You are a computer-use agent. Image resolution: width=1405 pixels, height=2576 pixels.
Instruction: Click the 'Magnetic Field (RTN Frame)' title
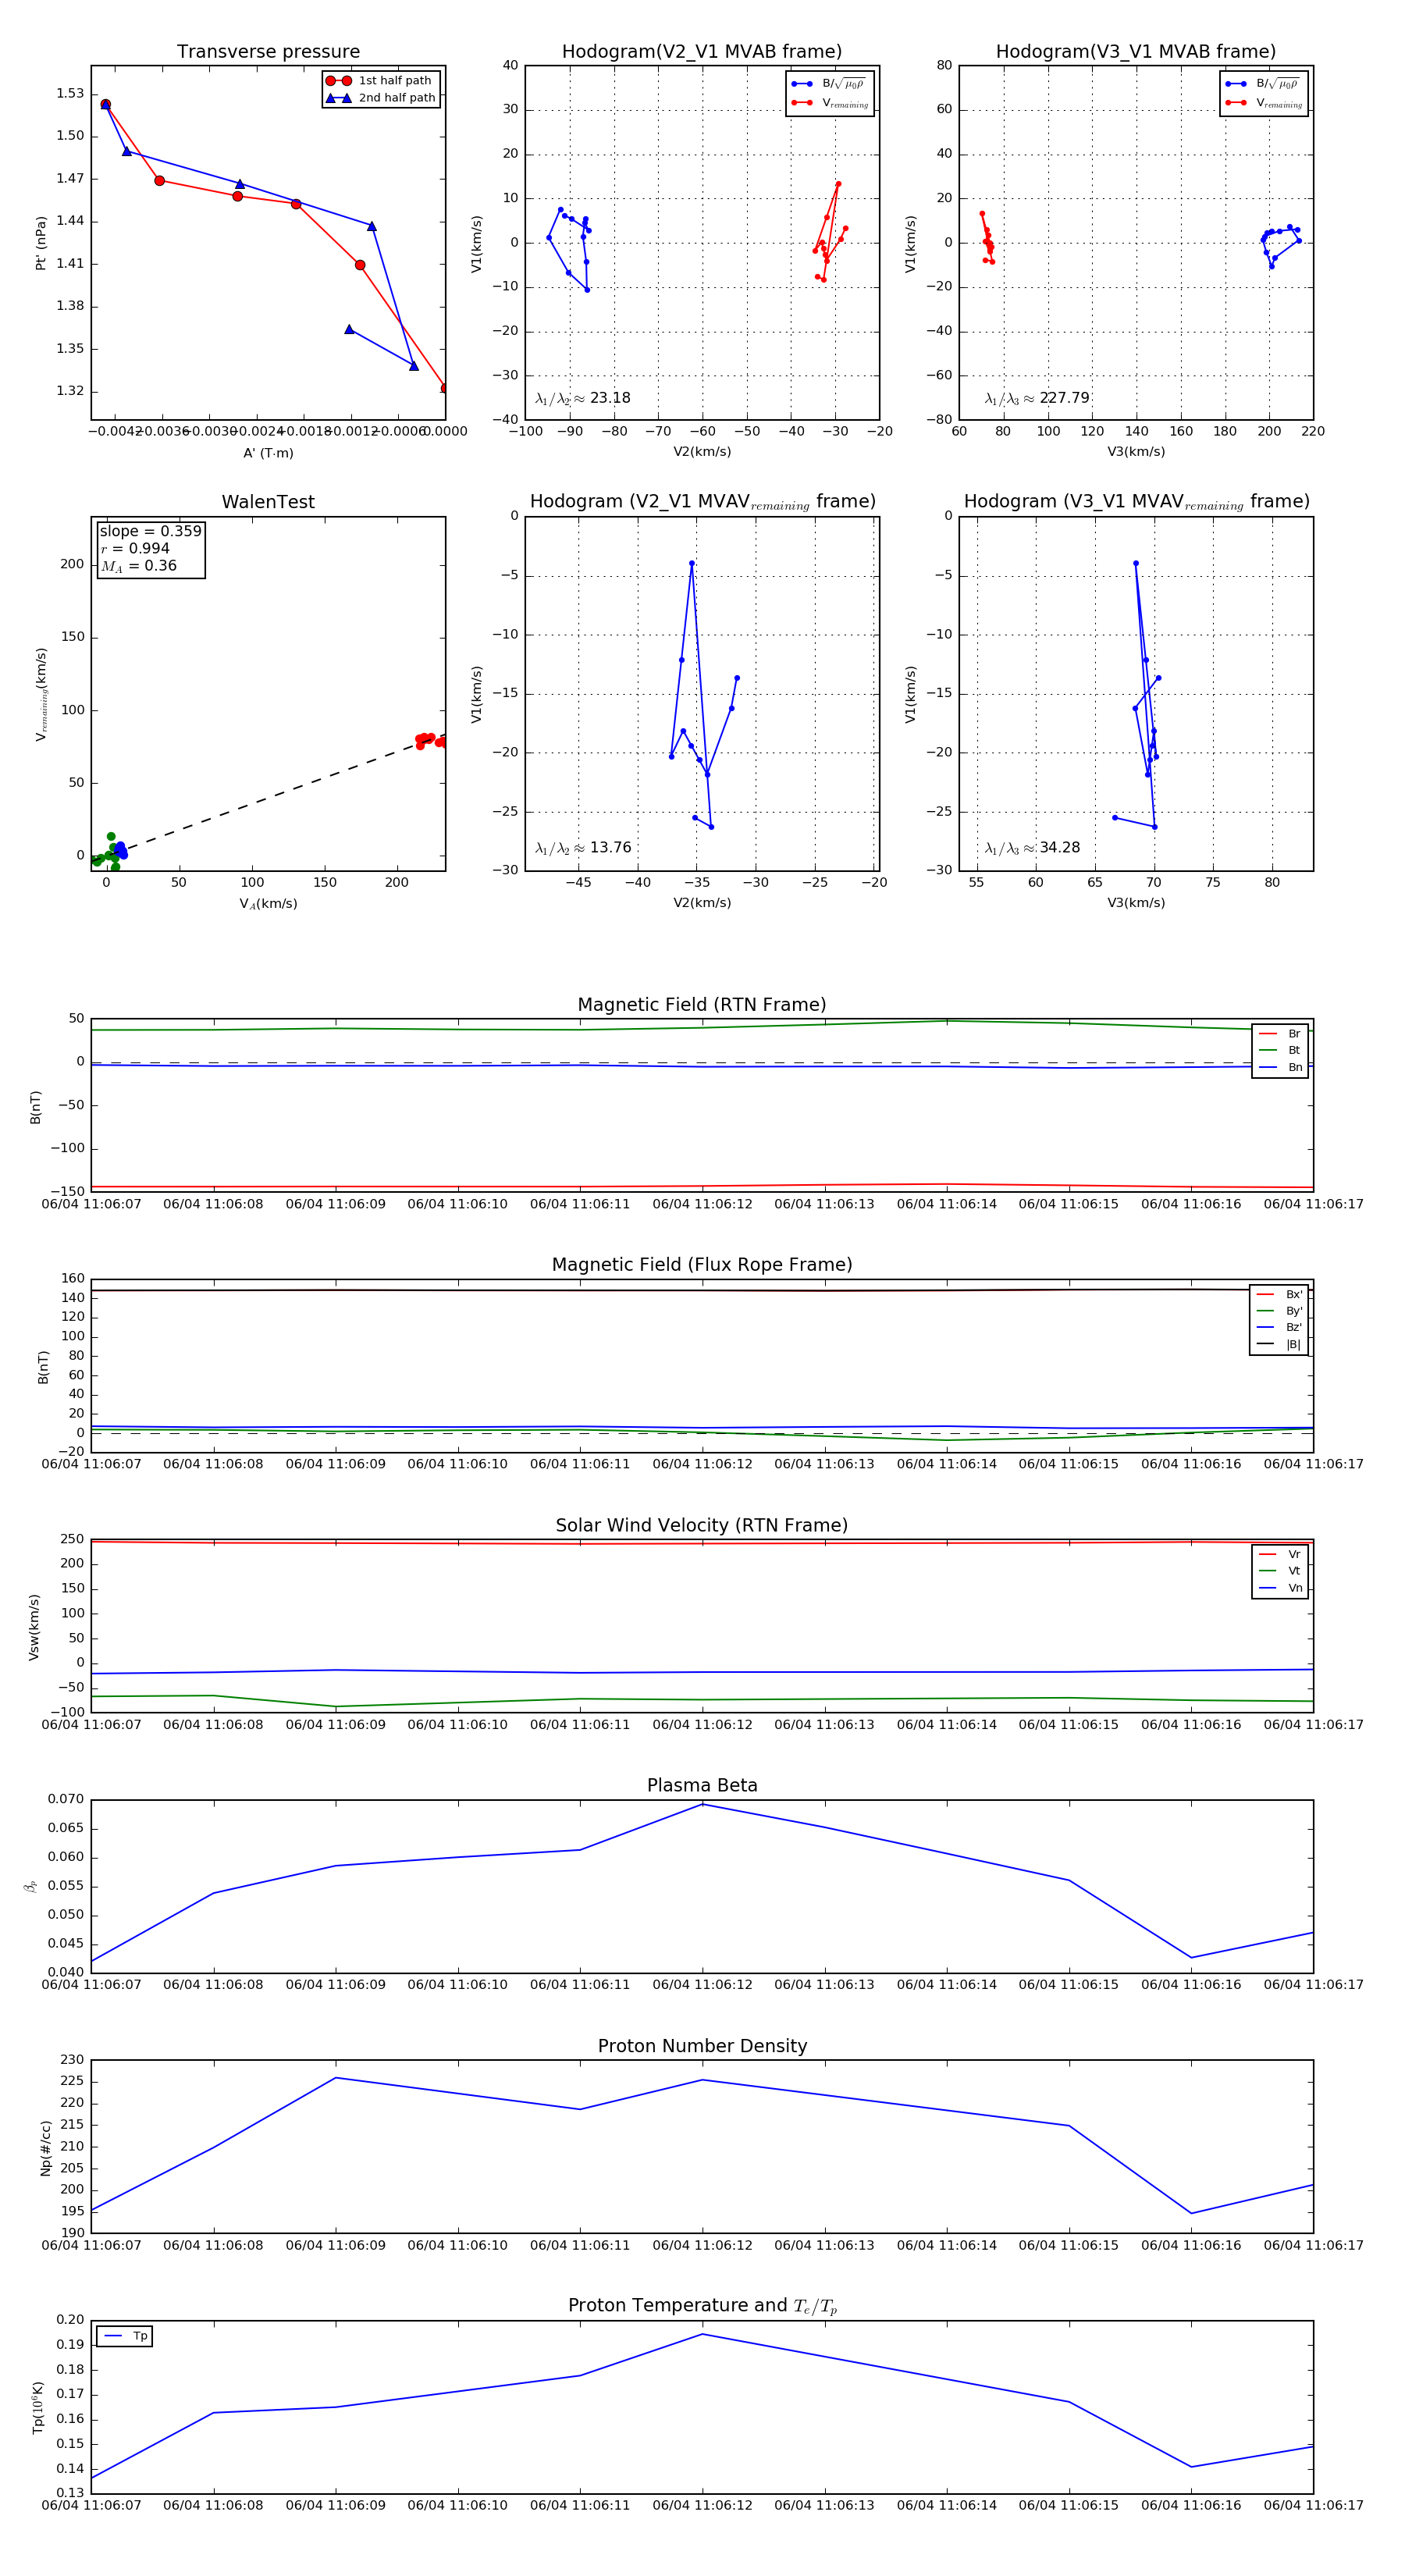(702, 1005)
